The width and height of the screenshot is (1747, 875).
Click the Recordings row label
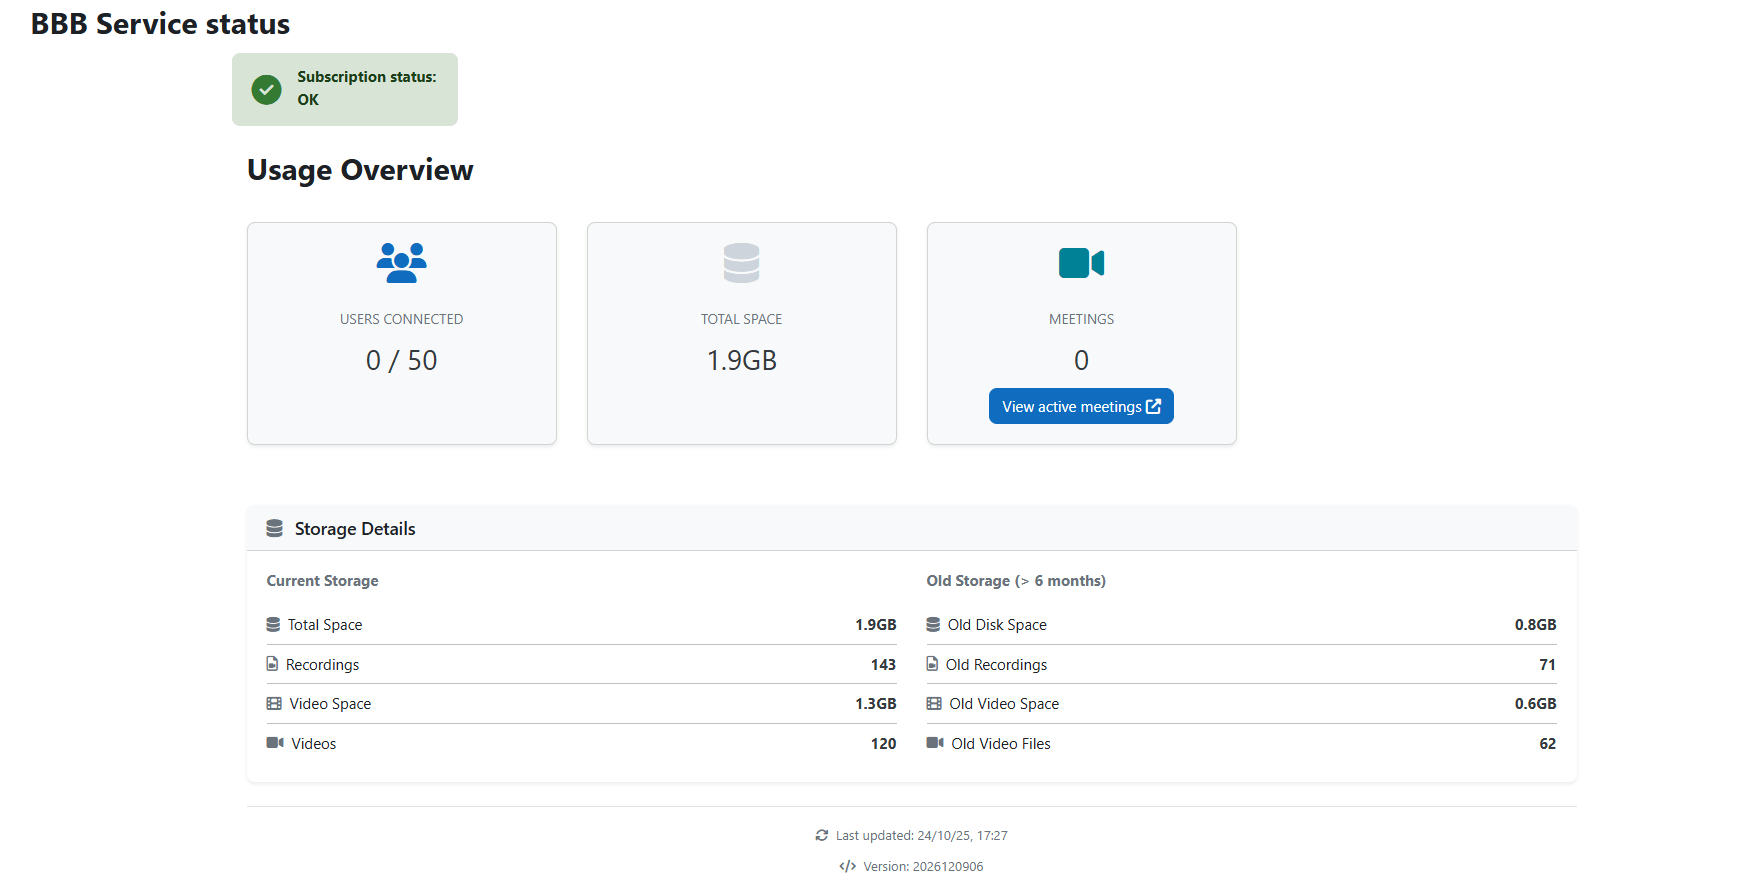[322, 665]
